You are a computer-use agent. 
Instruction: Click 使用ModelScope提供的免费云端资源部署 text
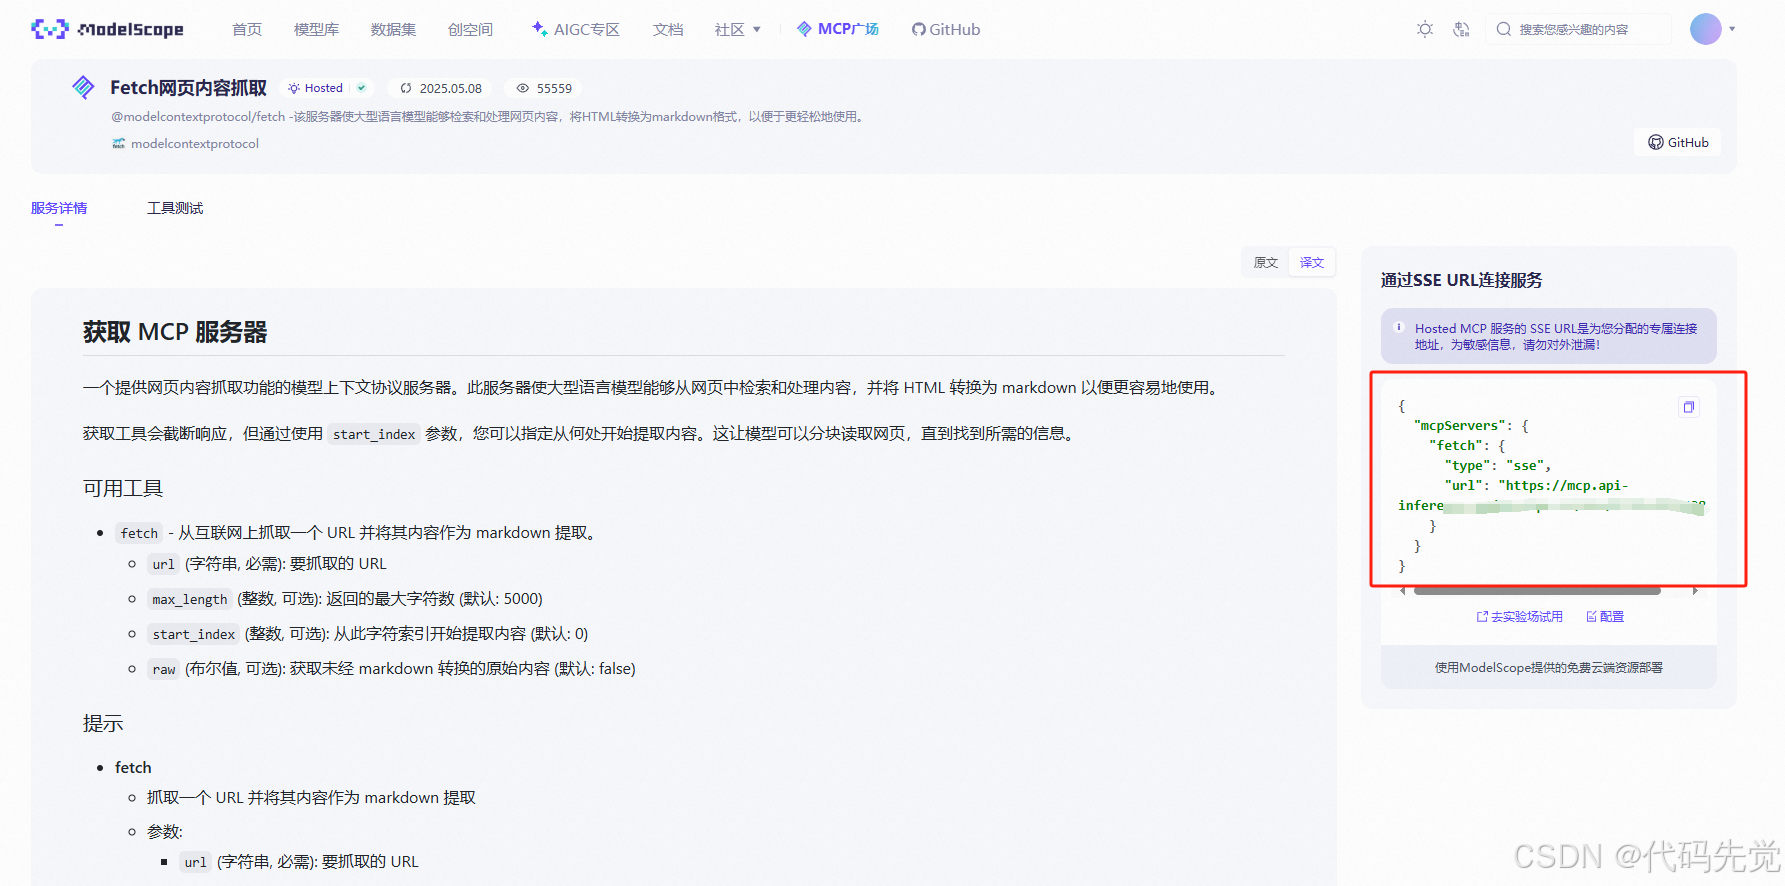(1549, 667)
